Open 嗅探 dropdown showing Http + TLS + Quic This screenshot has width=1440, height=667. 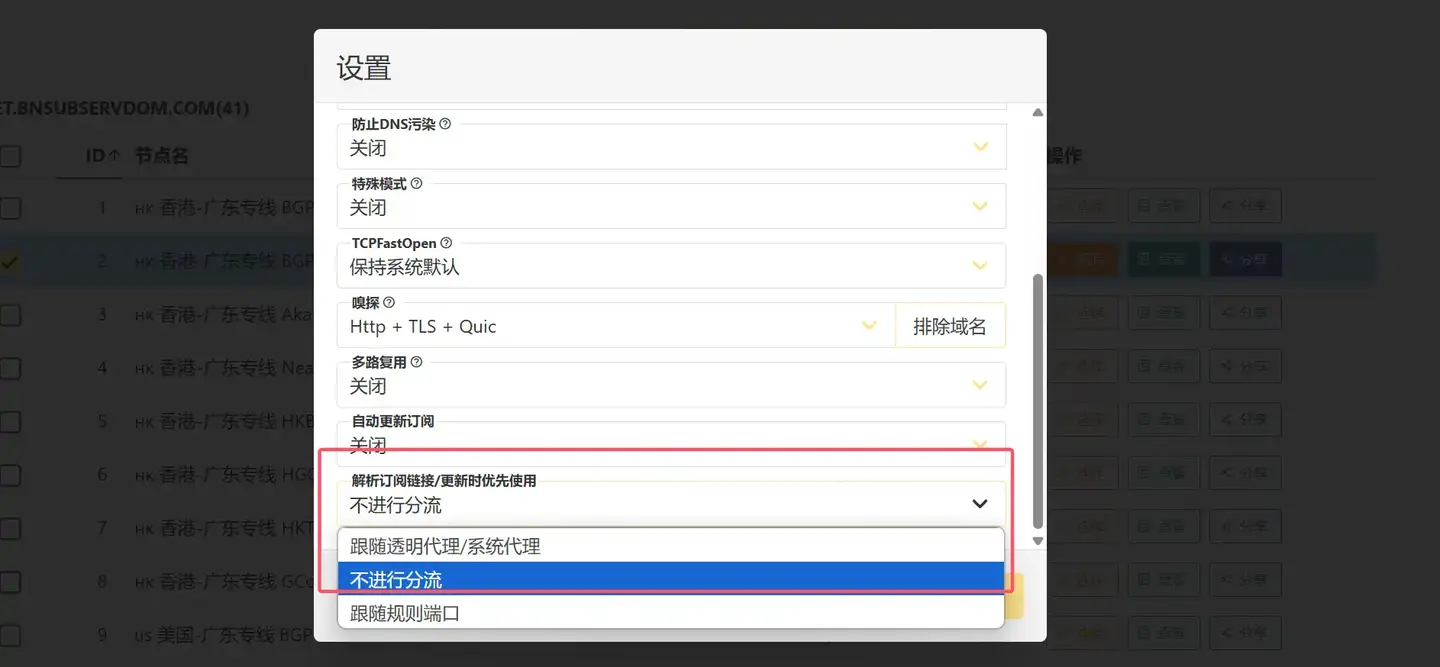click(x=616, y=326)
